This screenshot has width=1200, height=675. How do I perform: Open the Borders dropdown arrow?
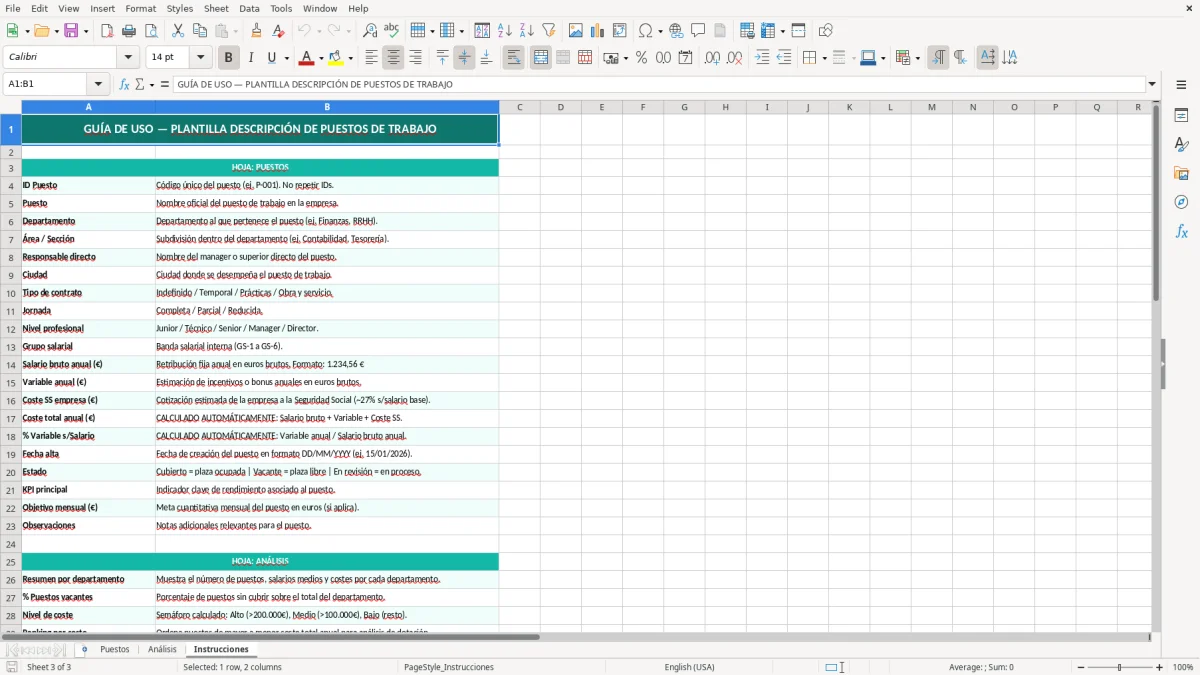tap(824, 58)
